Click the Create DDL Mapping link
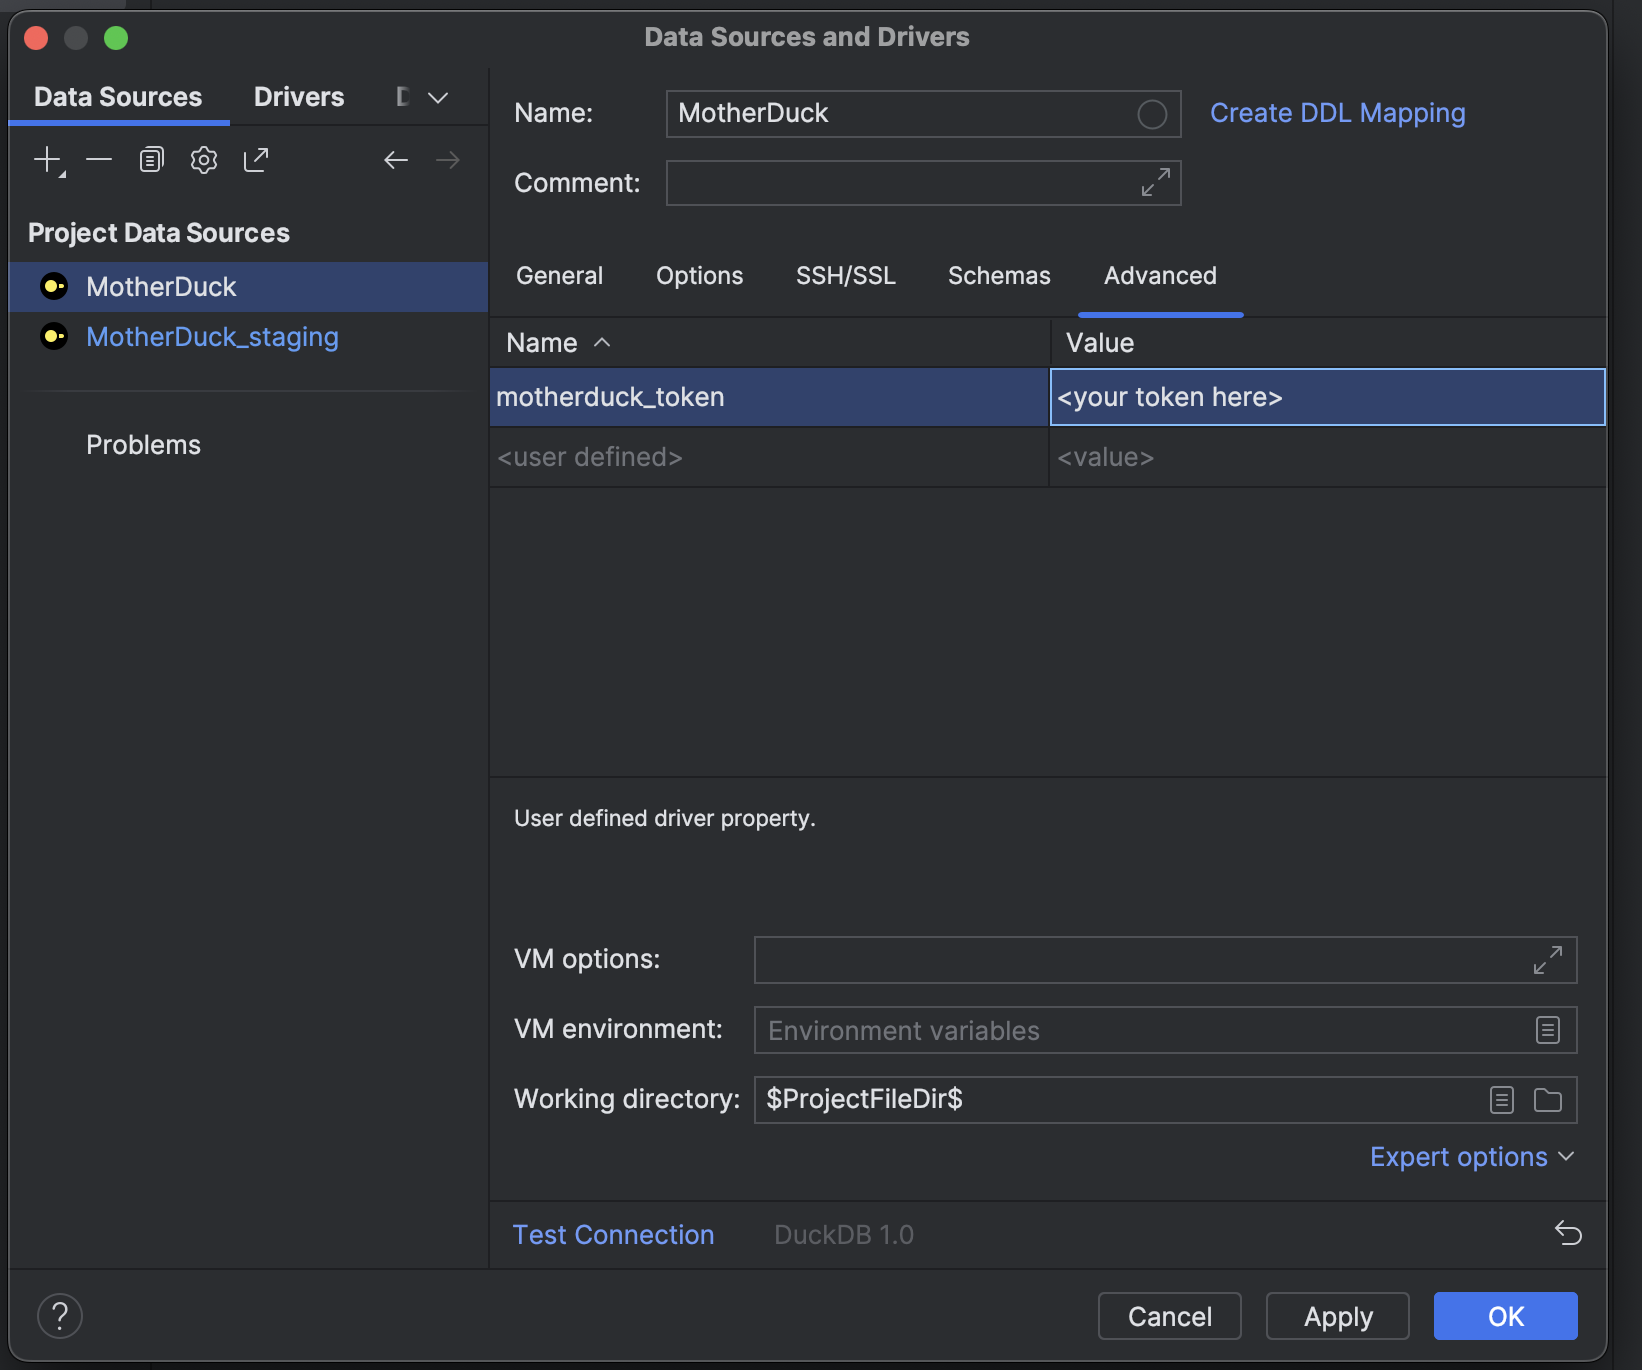The height and width of the screenshot is (1370, 1642). [x=1338, y=113]
